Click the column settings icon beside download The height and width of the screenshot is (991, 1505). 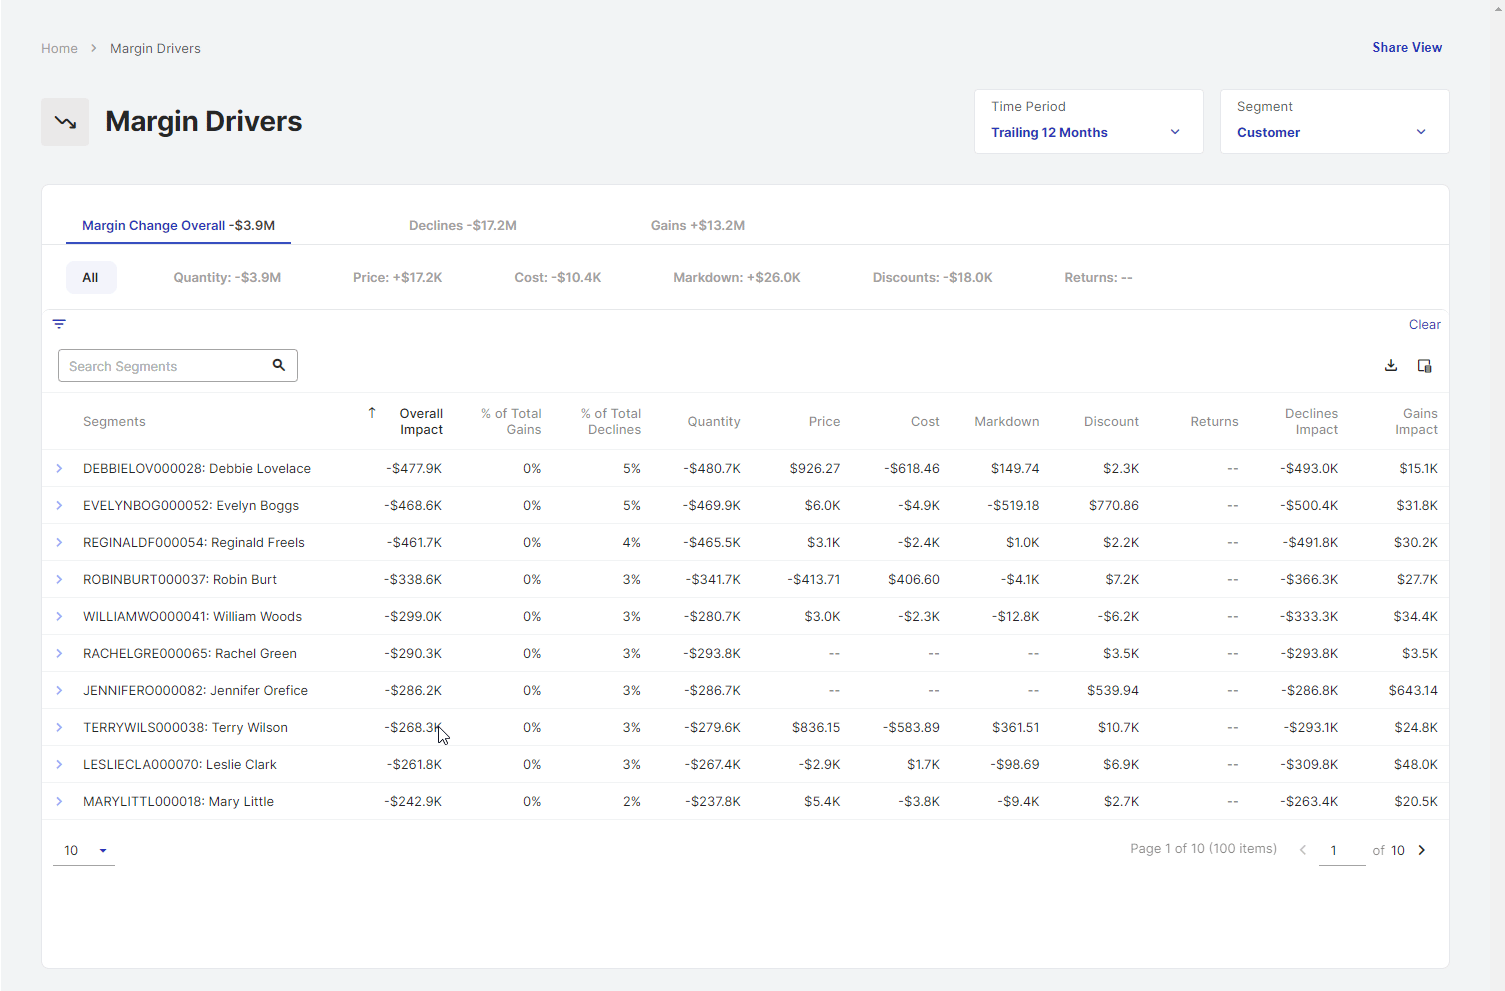pos(1425,366)
